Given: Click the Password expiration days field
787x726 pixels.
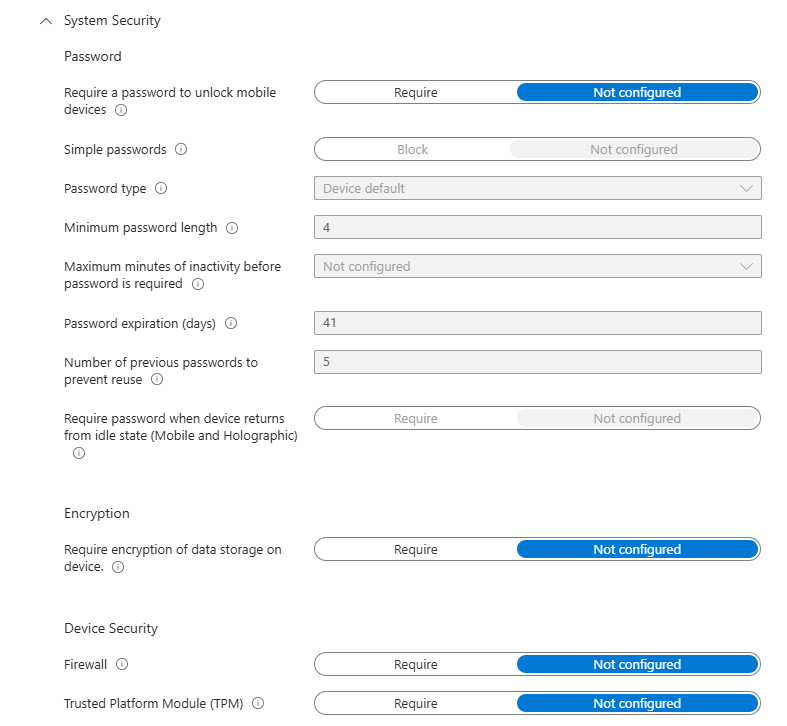Looking at the screenshot, I should [x=537, y=324].
